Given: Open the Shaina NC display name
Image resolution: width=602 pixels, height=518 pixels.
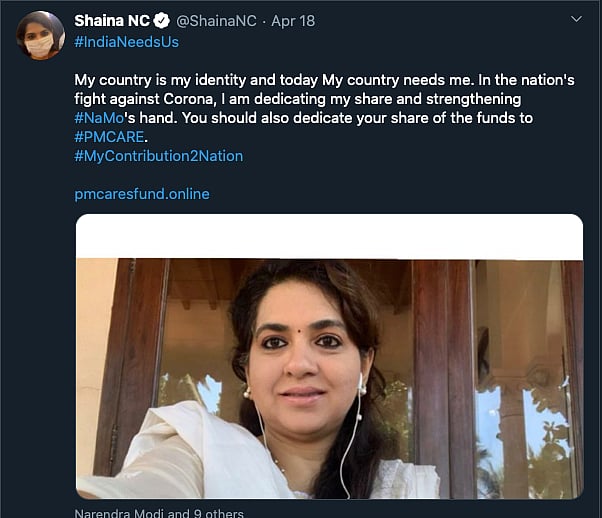Looking at the screenshot, I should click(x=112, y=21).
